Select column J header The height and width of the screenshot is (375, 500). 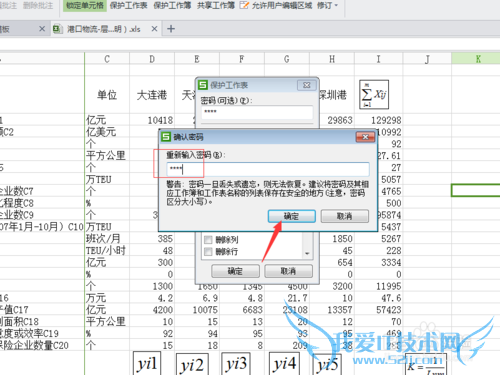427,59
